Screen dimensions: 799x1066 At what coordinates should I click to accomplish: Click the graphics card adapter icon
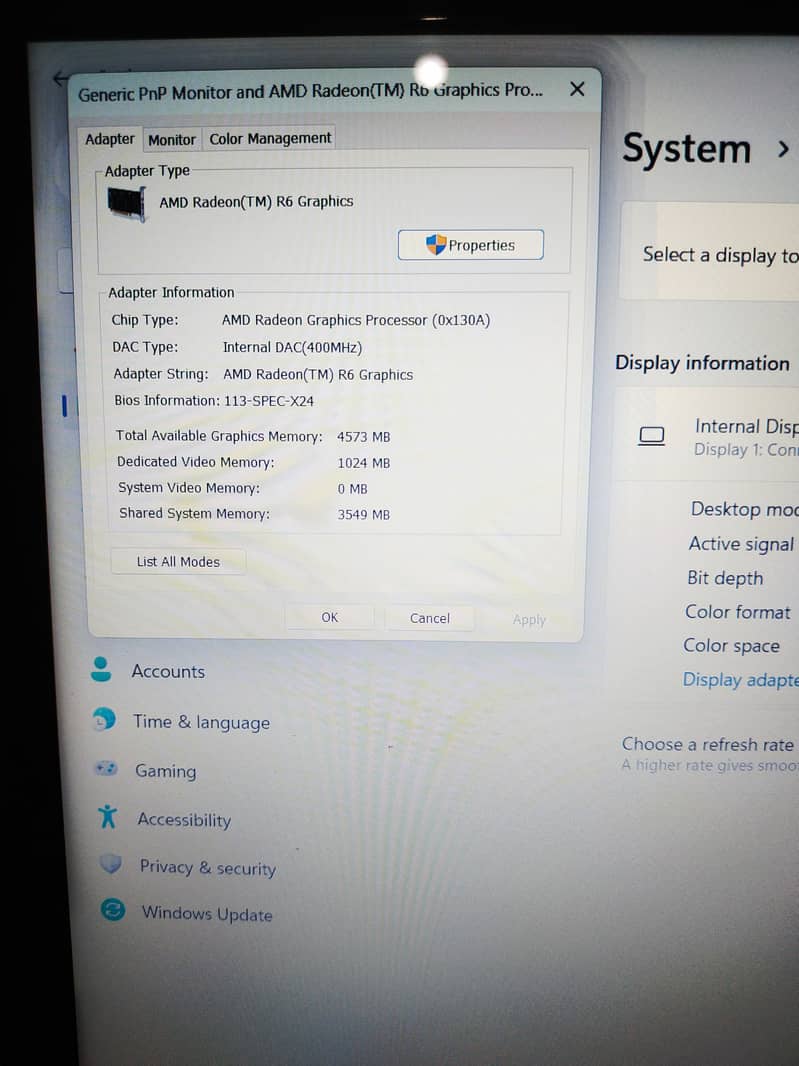pos(127,203)
